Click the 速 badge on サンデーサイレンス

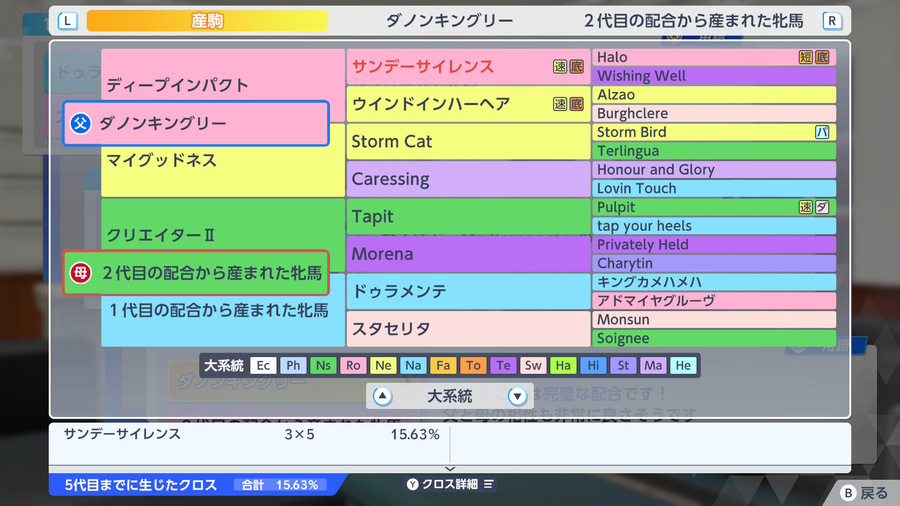coord(560,67)
